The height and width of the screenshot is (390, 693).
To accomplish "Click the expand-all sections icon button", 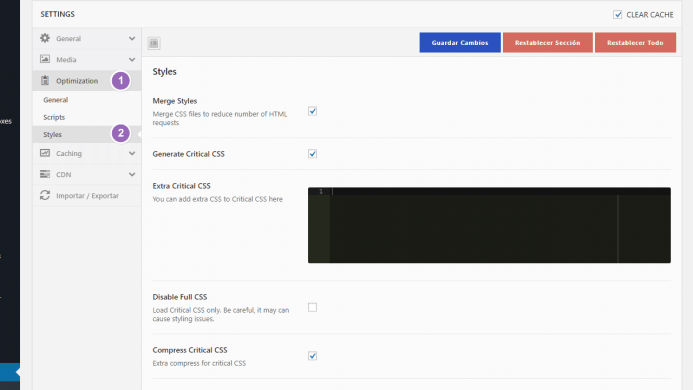I will [154, 43].
